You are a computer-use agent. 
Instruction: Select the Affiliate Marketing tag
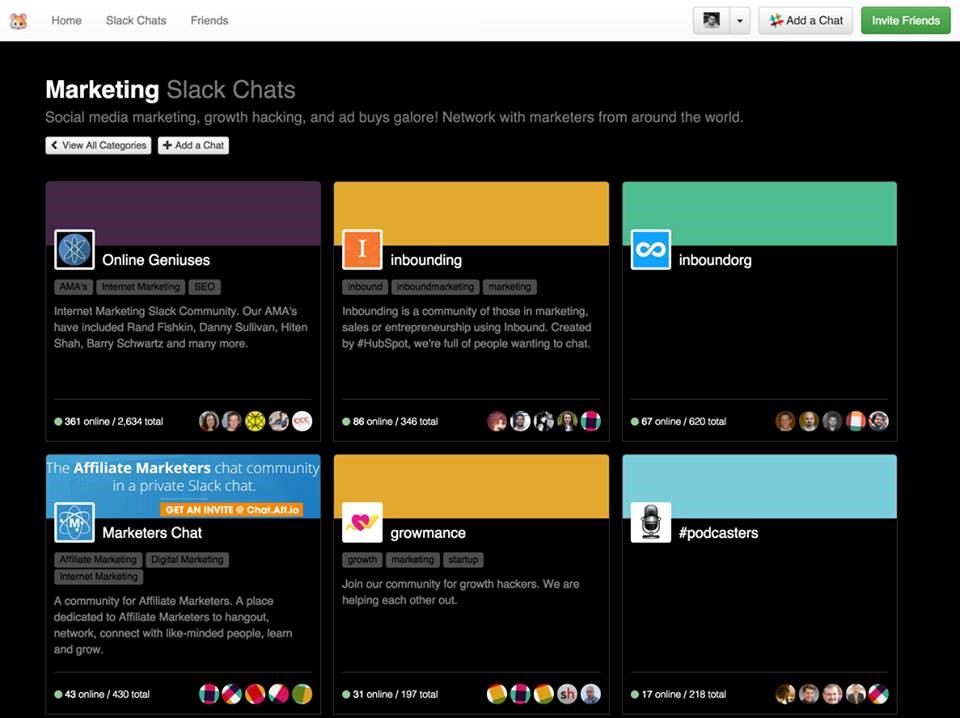(x=98, y=560)
